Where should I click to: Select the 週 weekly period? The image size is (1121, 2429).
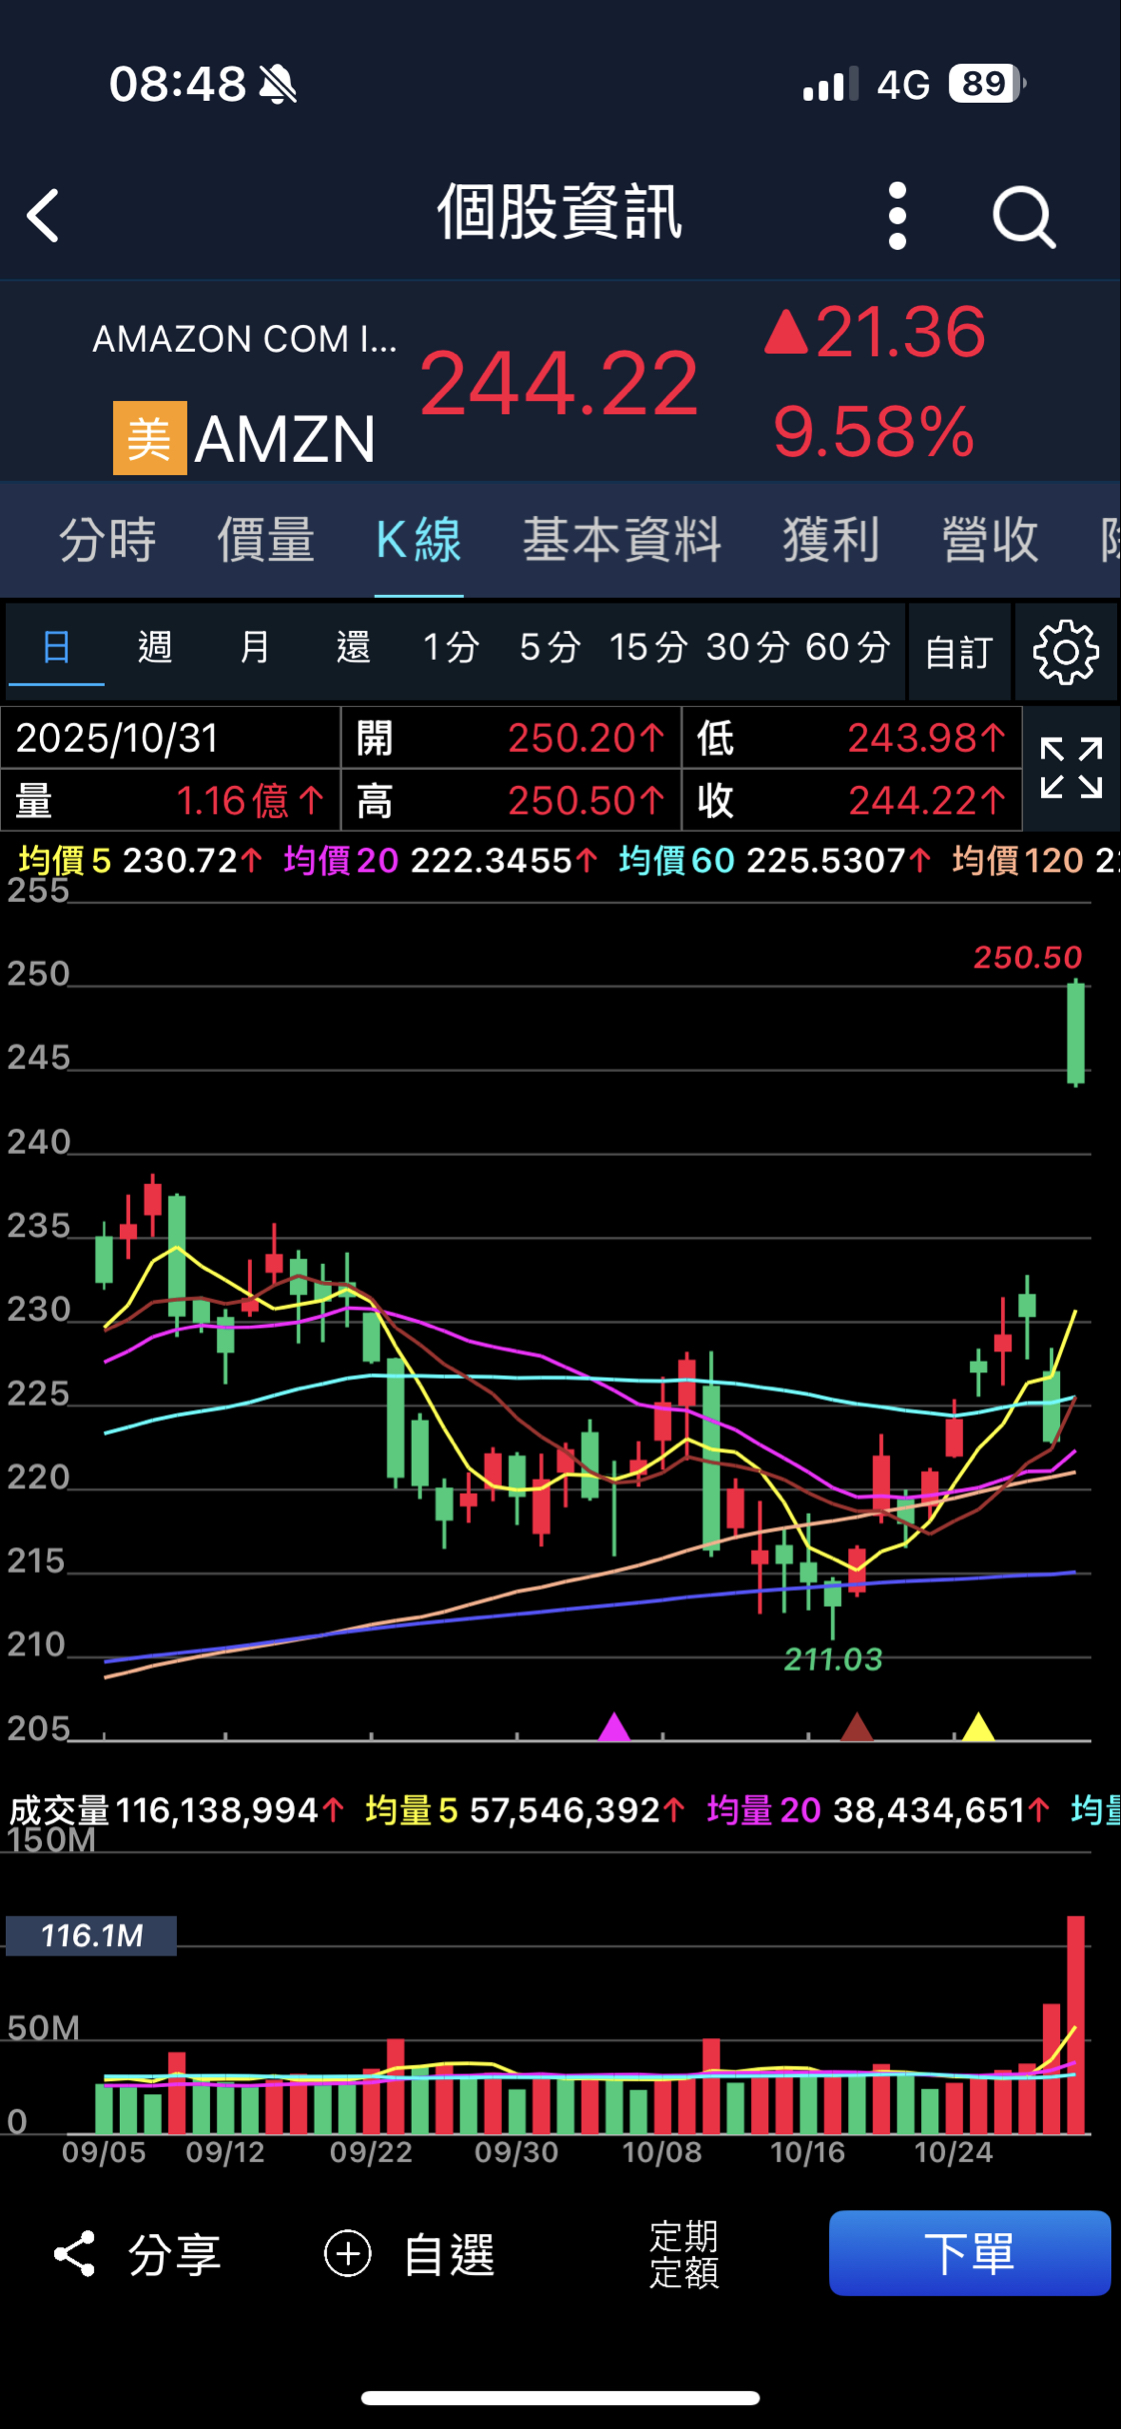coord(155,647)
